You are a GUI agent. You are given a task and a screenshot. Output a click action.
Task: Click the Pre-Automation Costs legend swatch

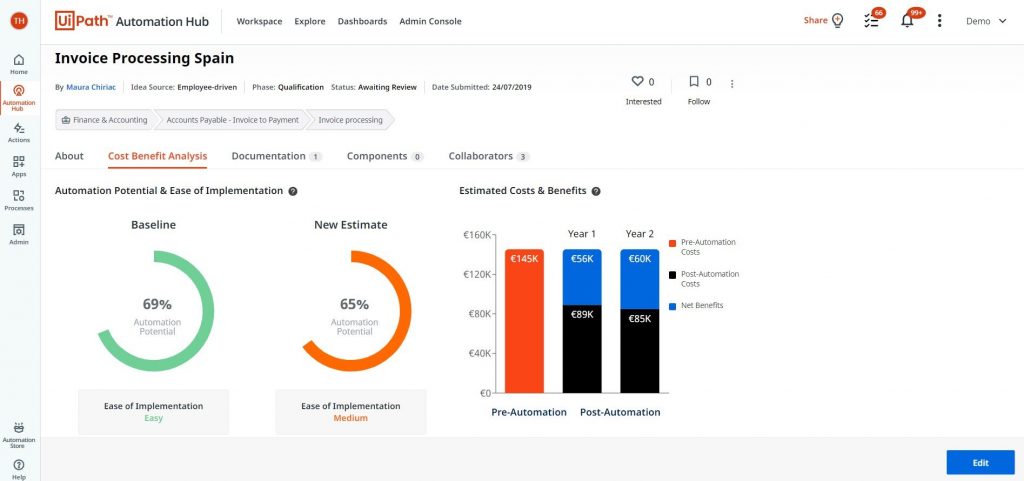point(673,243)
